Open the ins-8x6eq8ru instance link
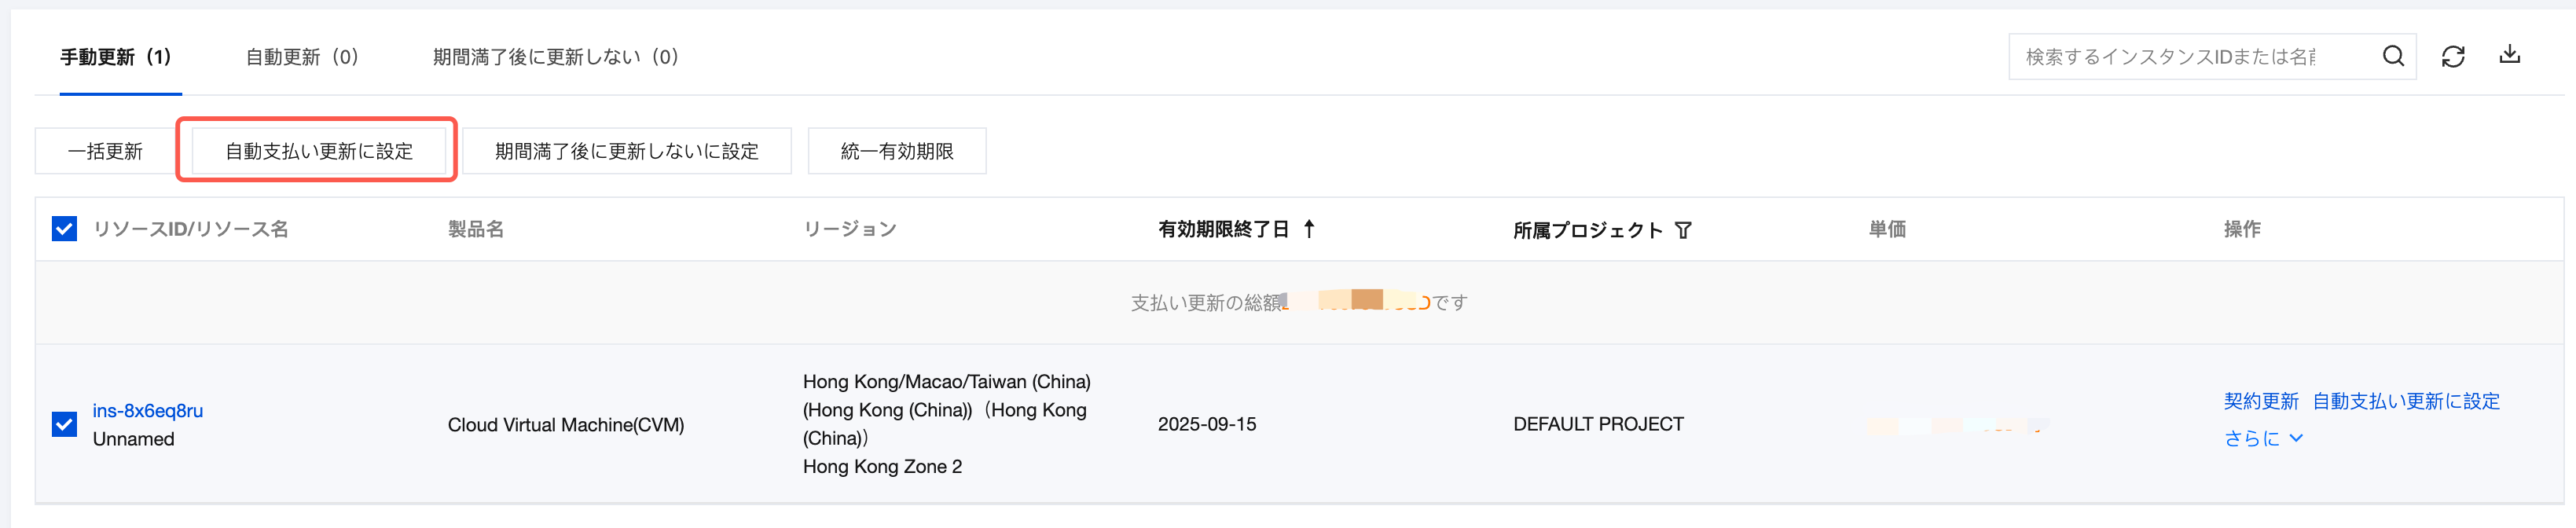Image resolution: width=2576 pixels, height=528 pixels. [x=148, y=410]
